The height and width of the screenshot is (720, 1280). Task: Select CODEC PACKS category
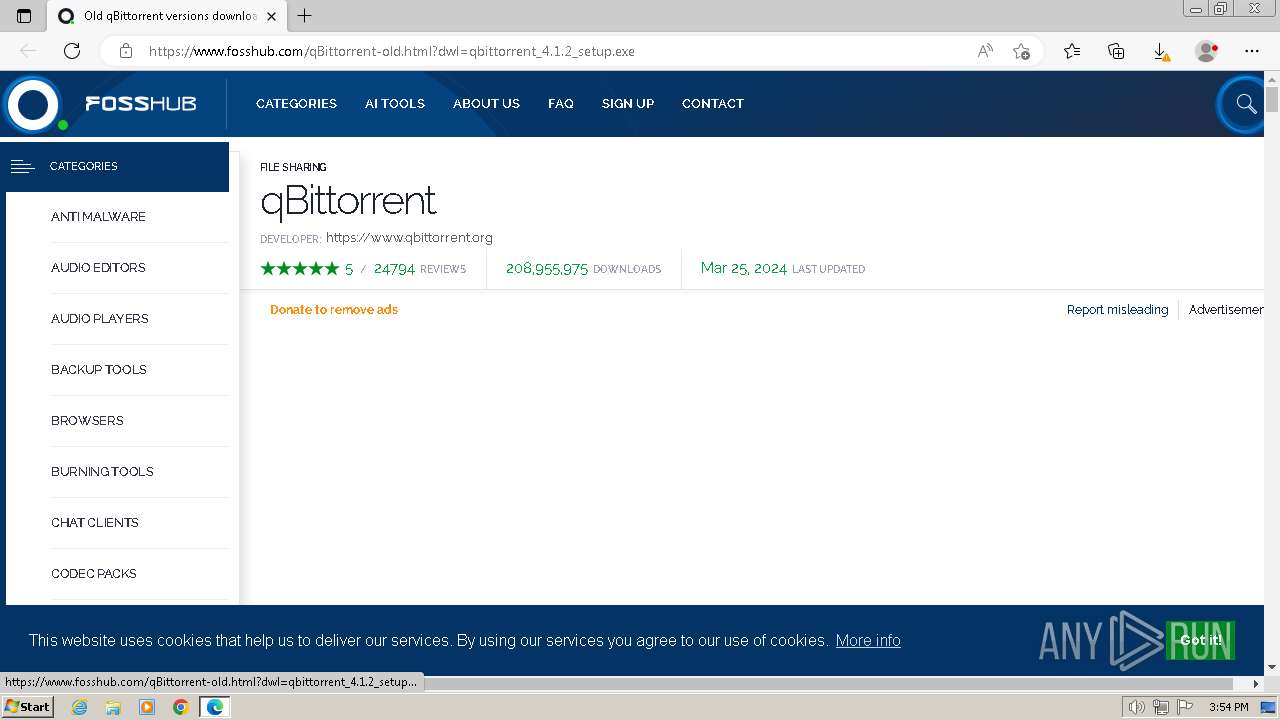click(x=94, y=574)
